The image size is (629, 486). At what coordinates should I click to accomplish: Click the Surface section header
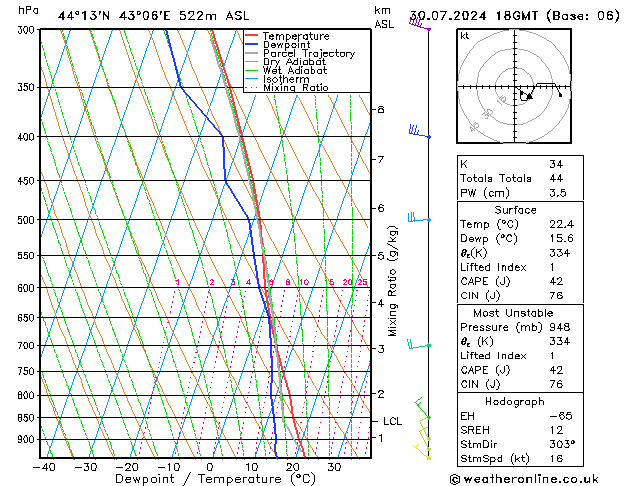514,210
